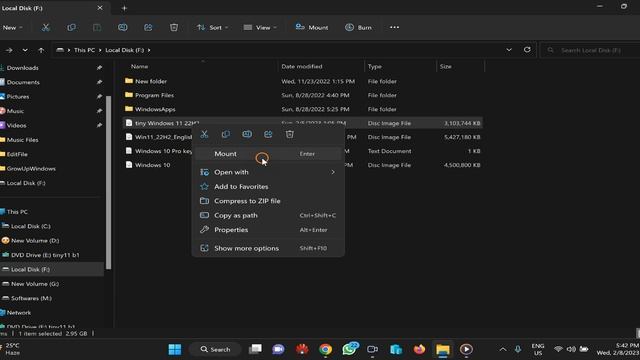Select the WindowsApps folder
This screenshot has width=640, height=360.
coord(302,109)
